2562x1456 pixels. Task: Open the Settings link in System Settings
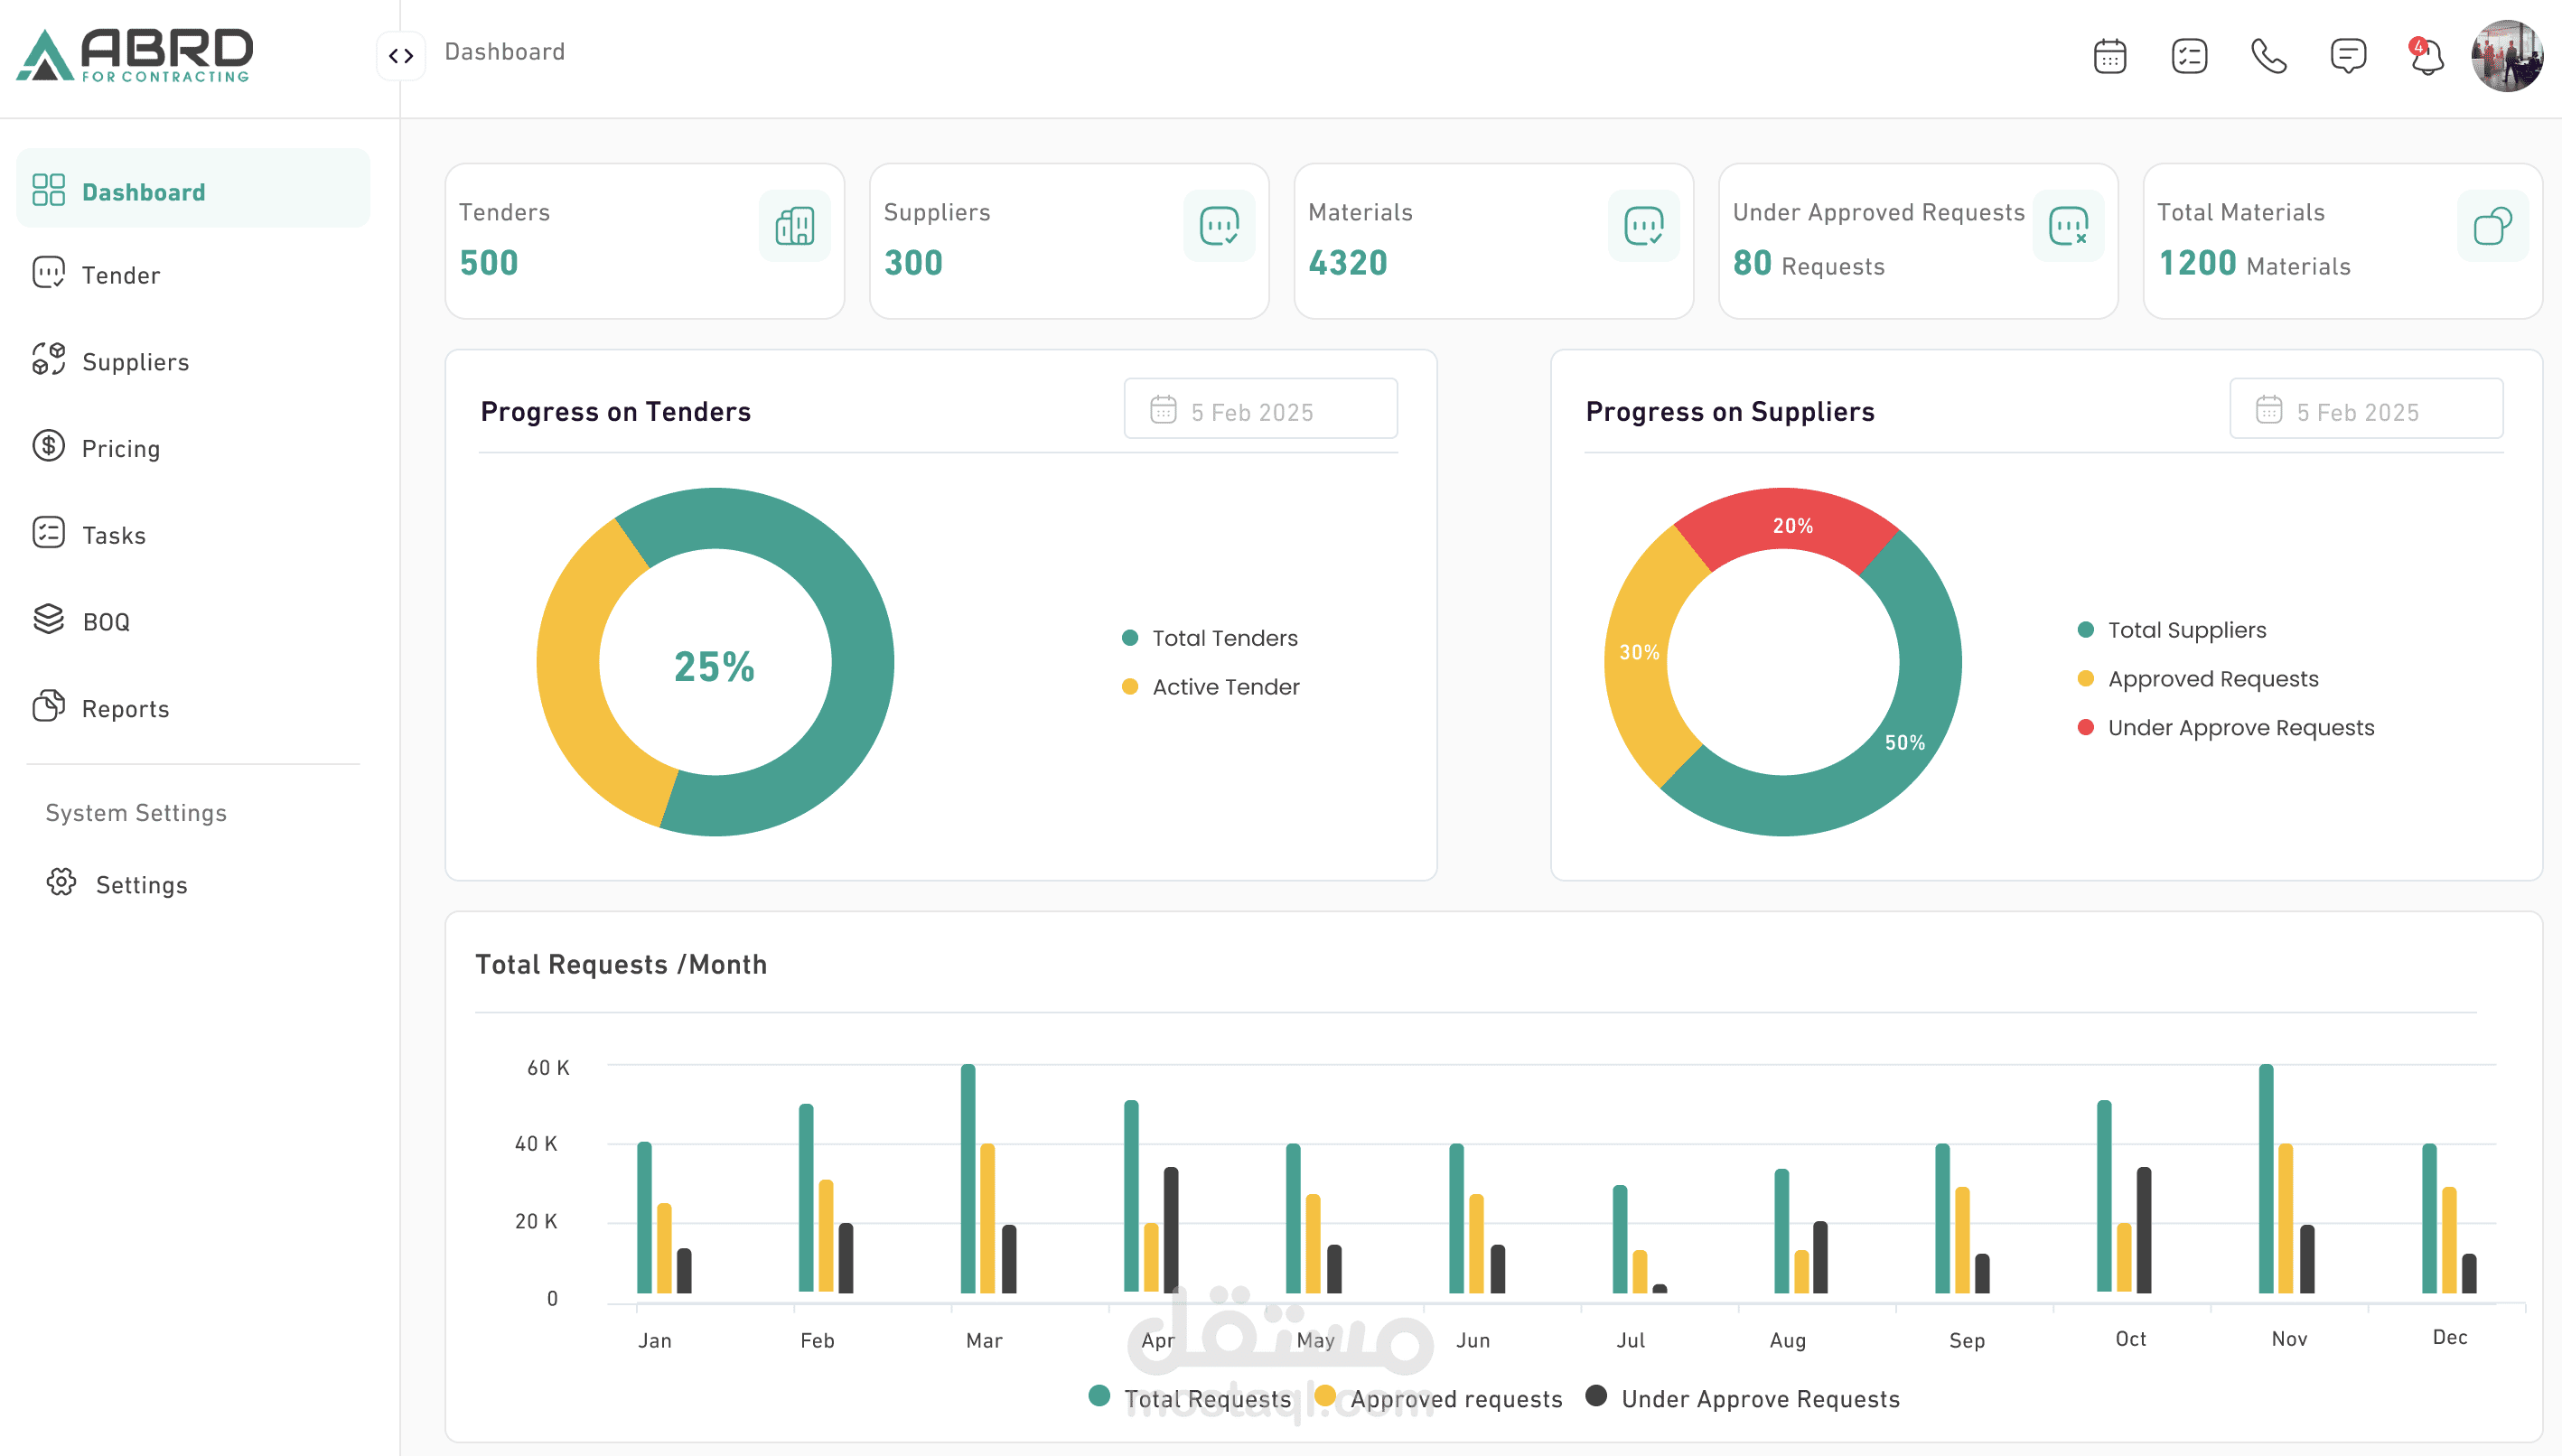click(x=141, y=885)
